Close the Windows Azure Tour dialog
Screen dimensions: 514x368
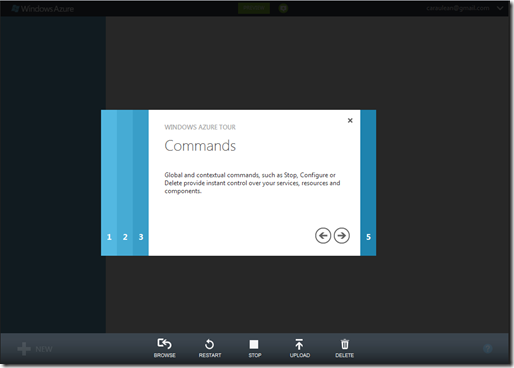[350, 120]
